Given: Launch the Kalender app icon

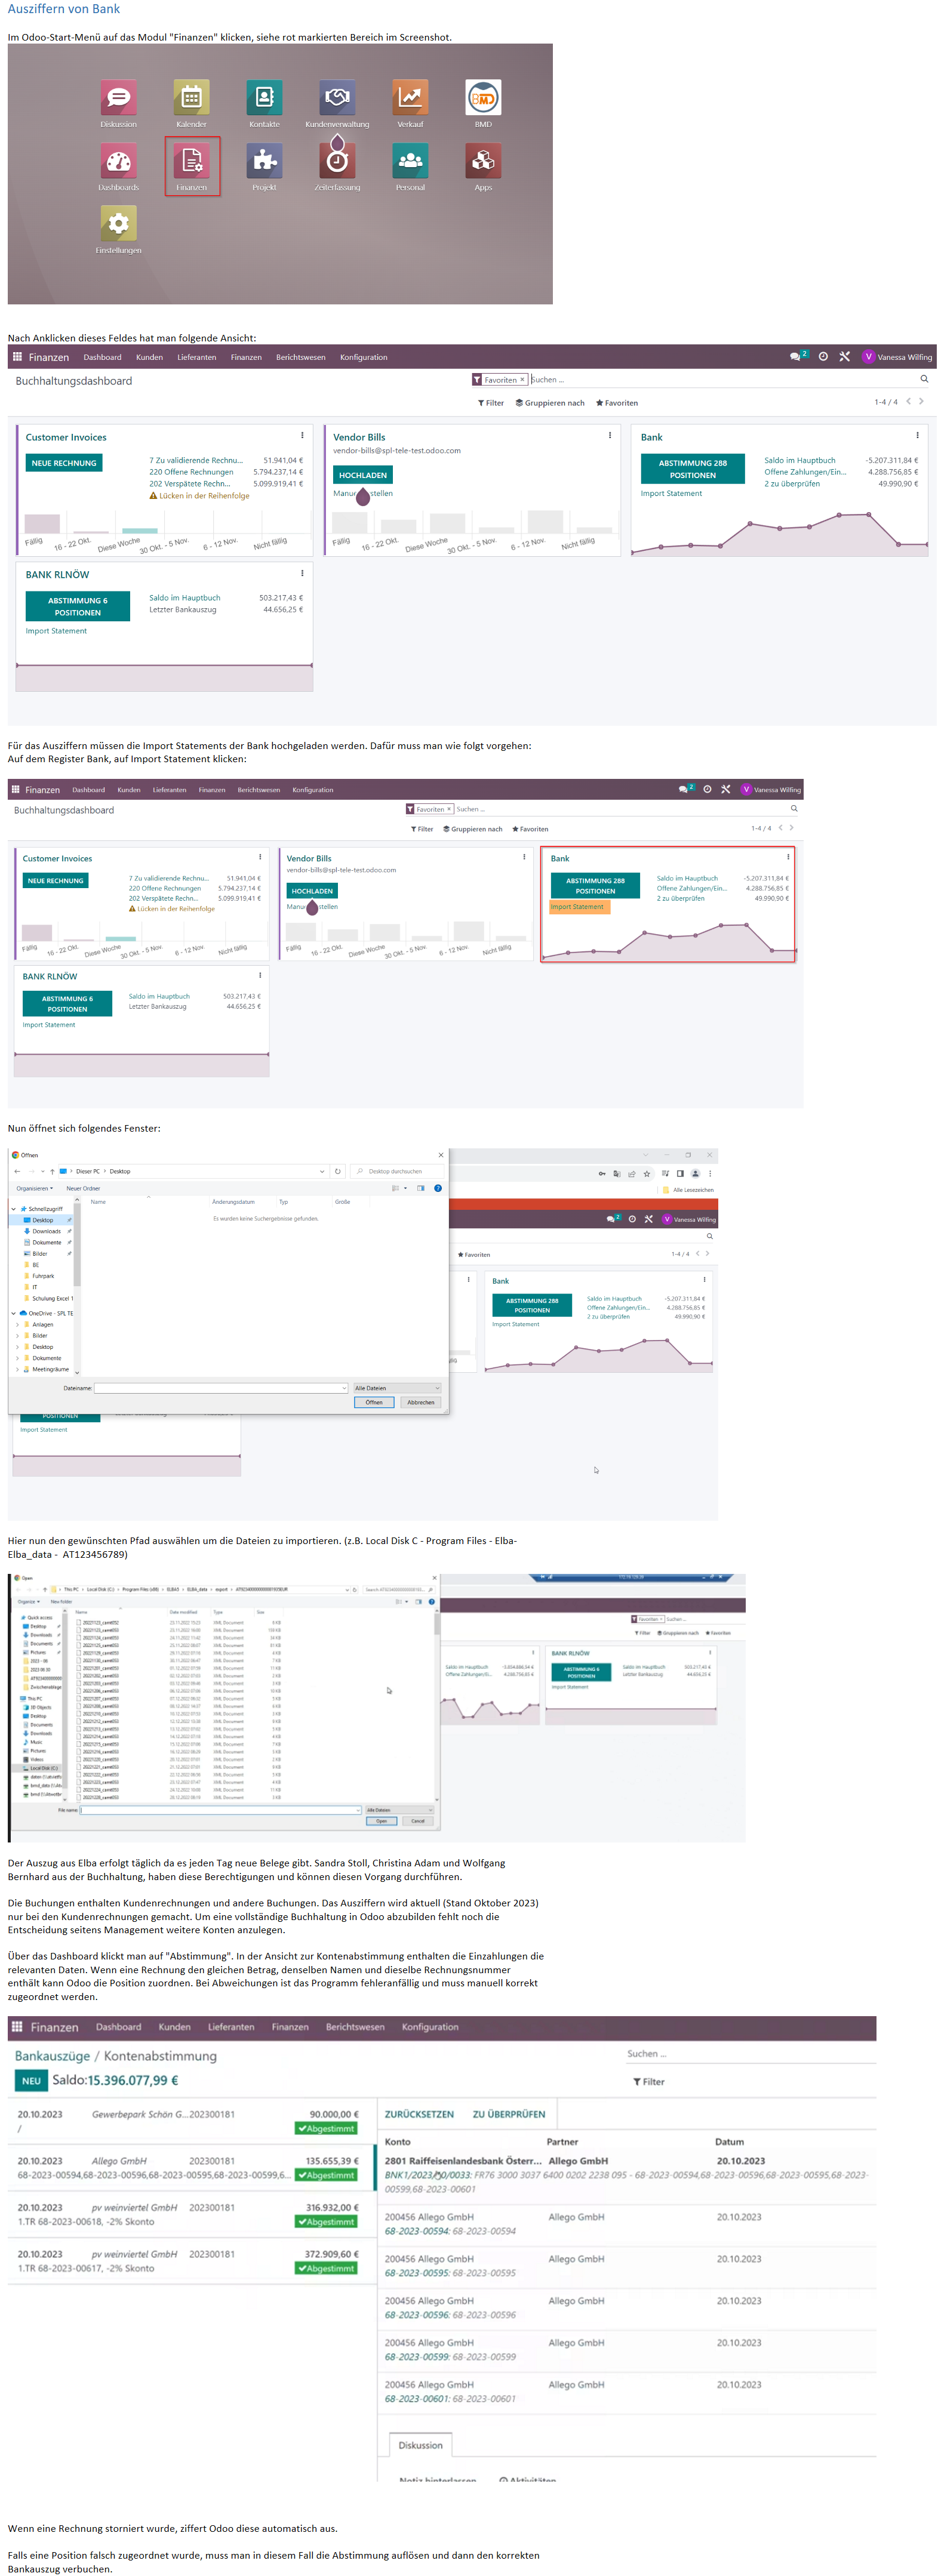Looking at the screenshot, I should click(192, 97).
